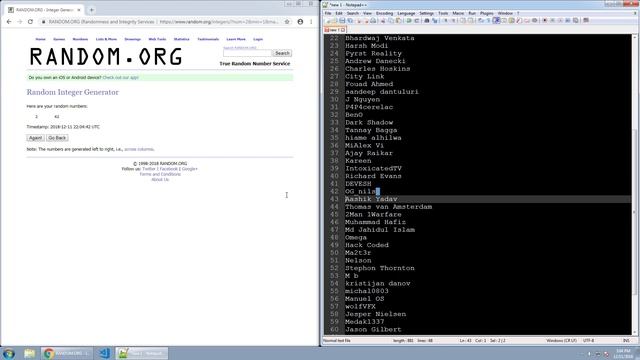Go back in the Chrome browser

pos(9,22)
